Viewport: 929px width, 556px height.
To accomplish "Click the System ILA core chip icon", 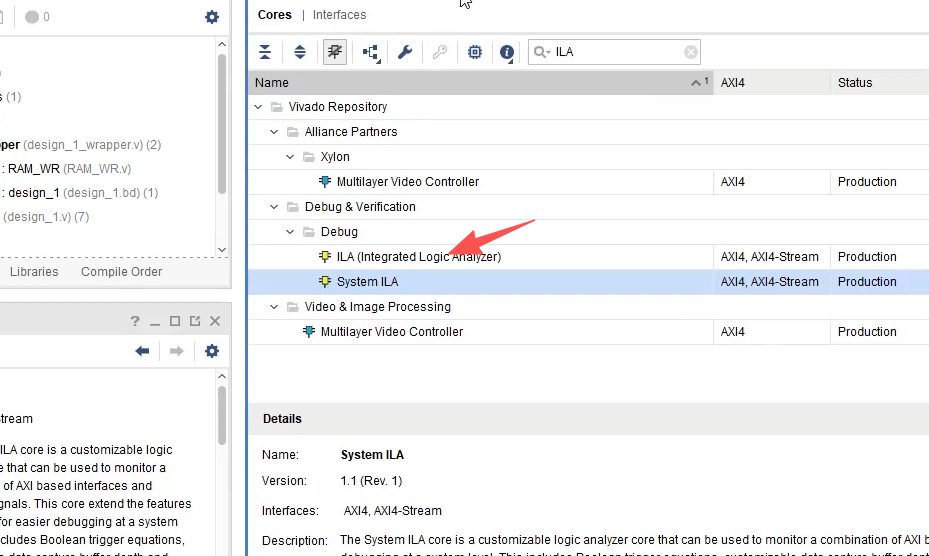I will coord(325,282).
